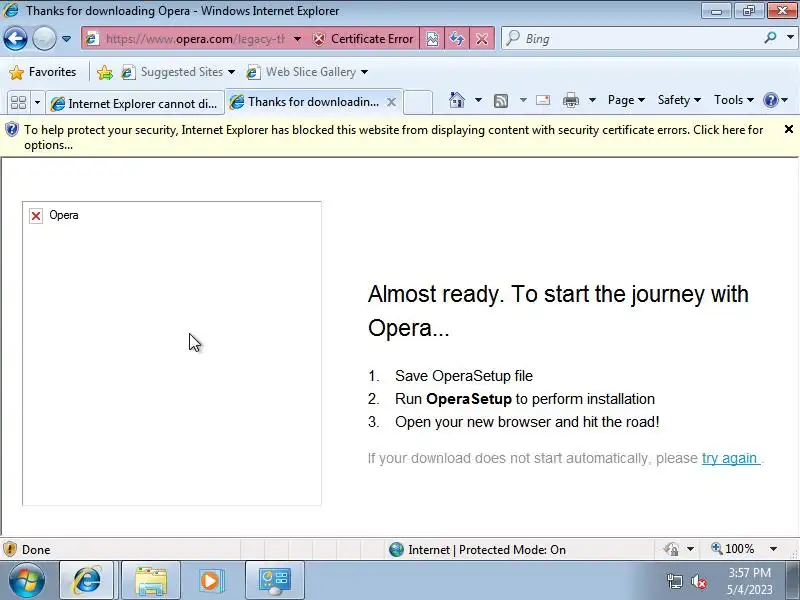The height and width of the screenshot is (600, 800).
Task: Click the status bar security shield icon
Action: coord(10,549)
